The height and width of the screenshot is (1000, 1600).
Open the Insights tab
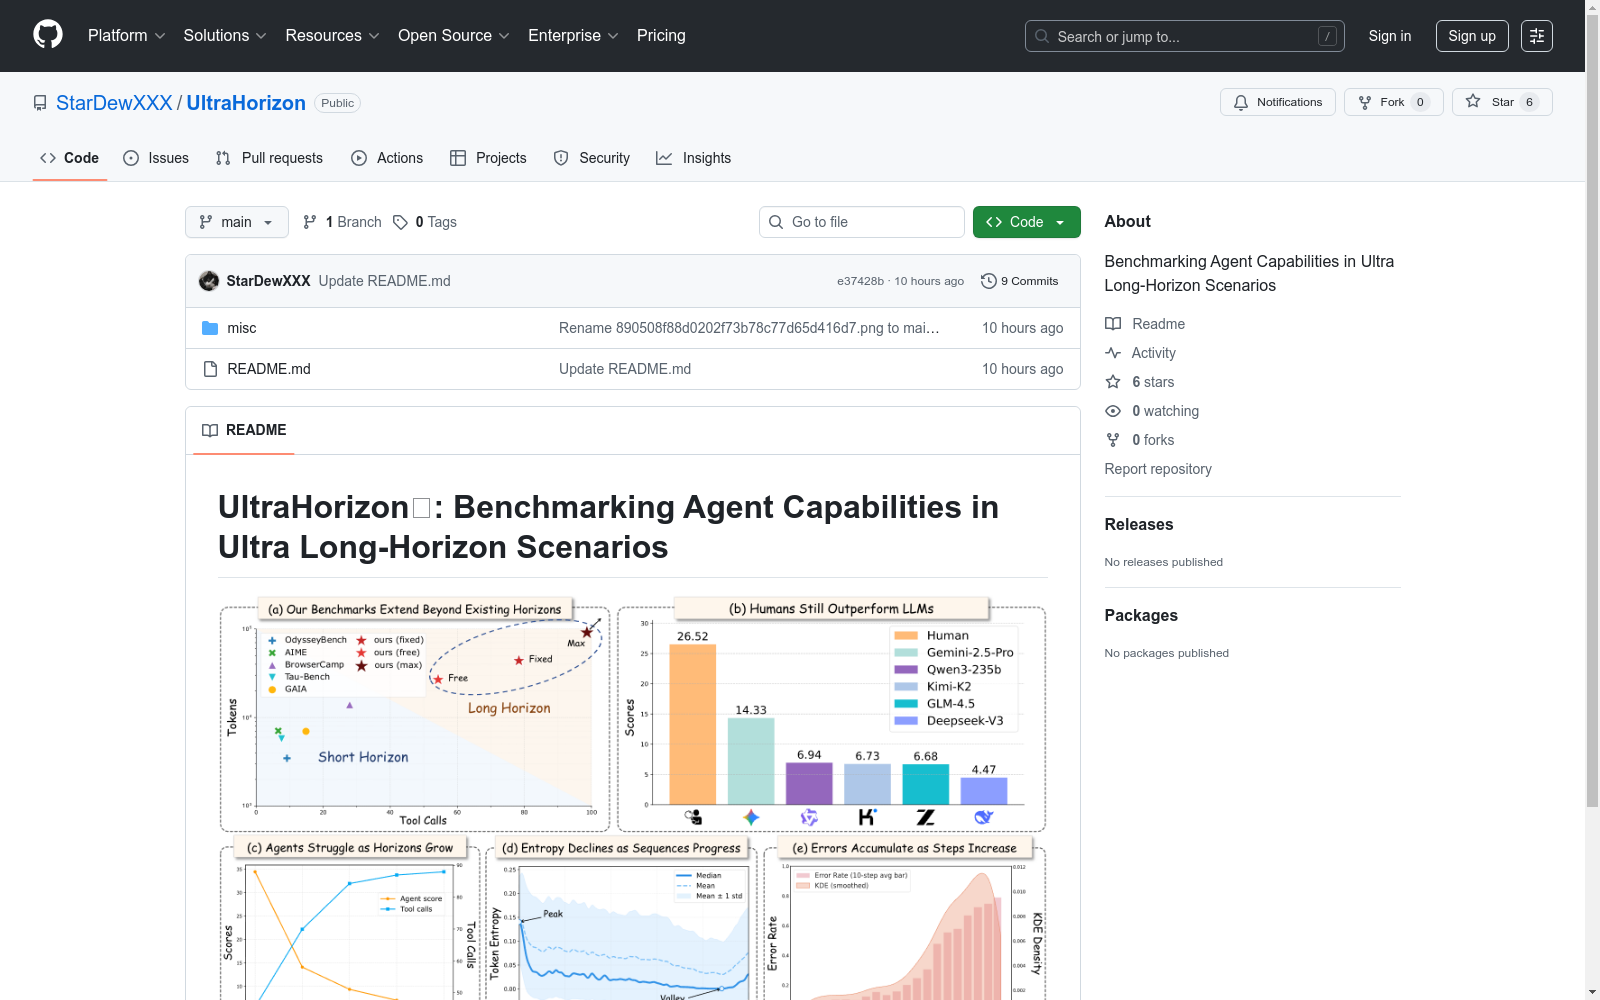coord(694,158)
